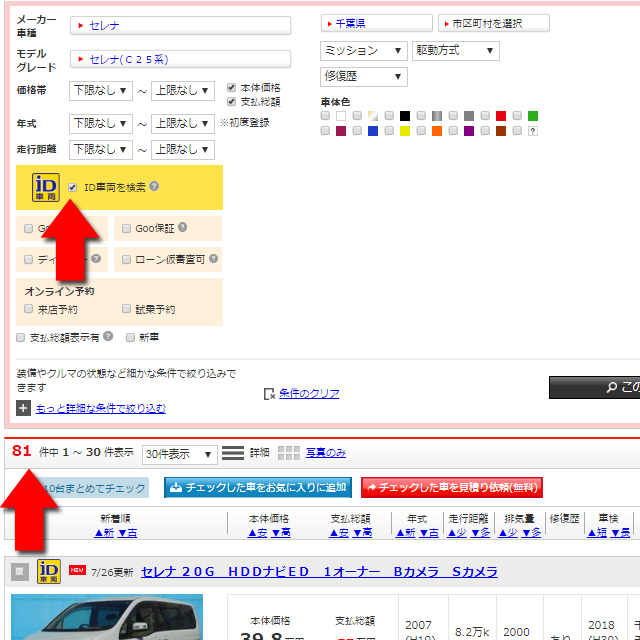The width and height of the screenshot is (640, 640).
Task: Open the セレナ car photo thumbnail
Action: click(107, 617)
